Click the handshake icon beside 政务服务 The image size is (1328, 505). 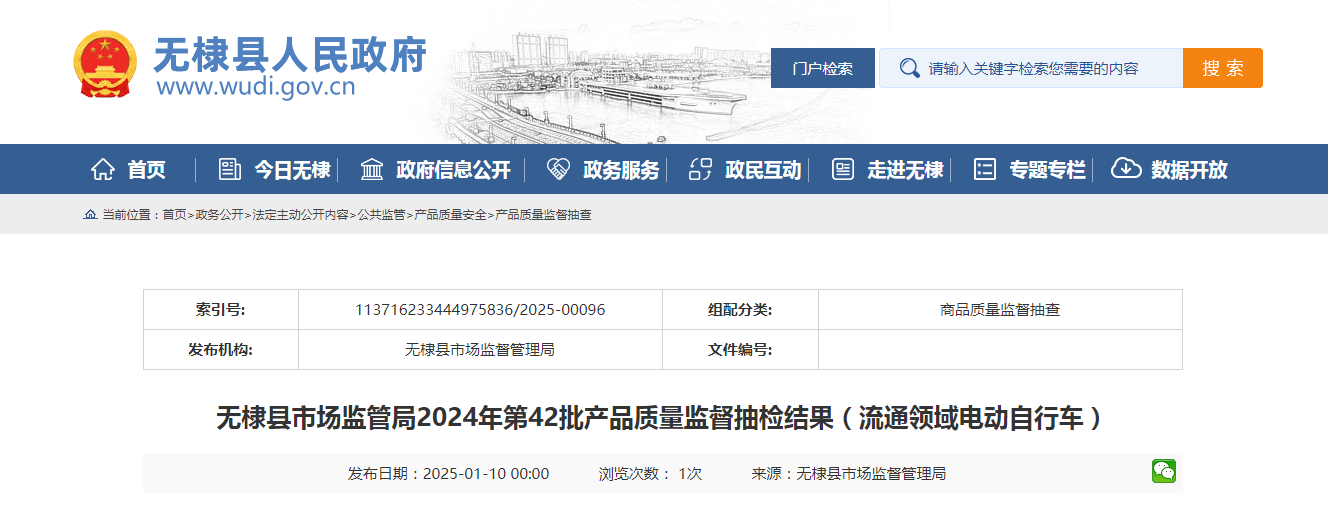point(558,170)
